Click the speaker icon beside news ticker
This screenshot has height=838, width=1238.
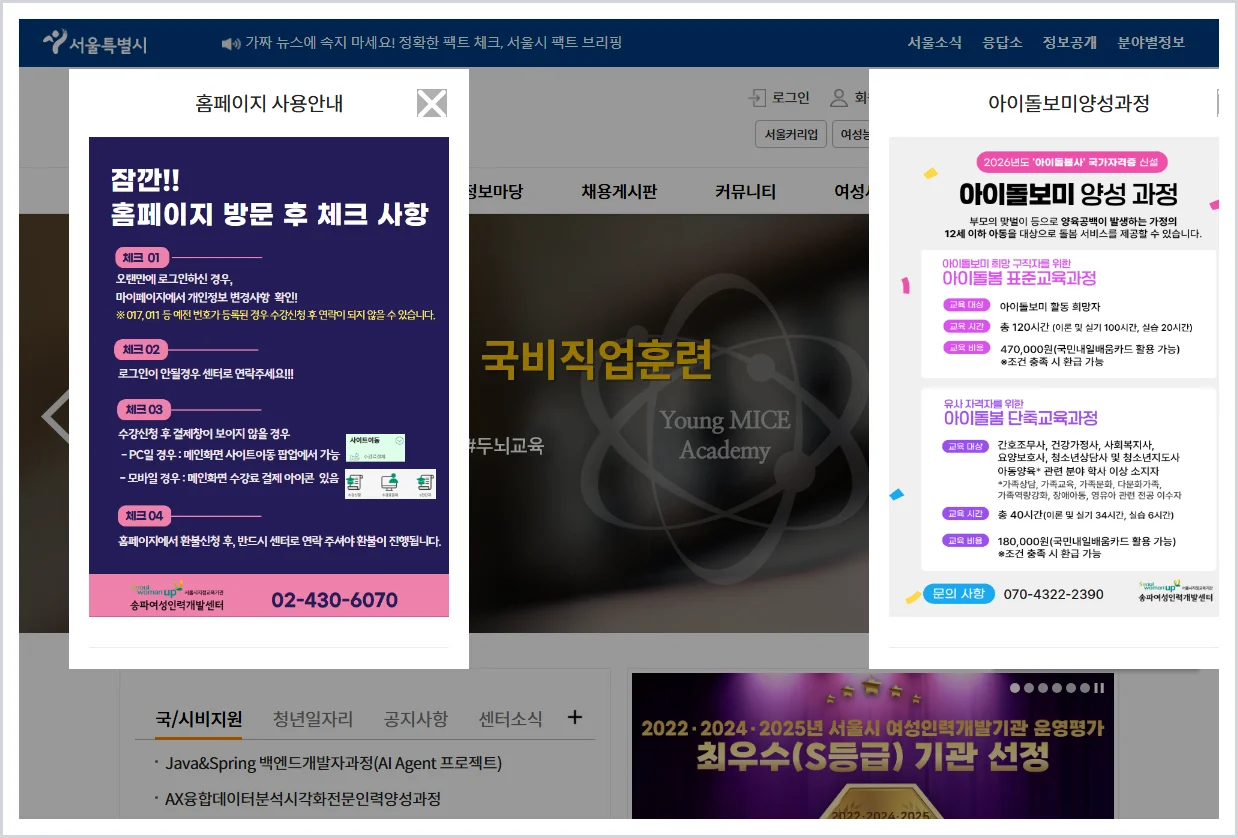231,43
